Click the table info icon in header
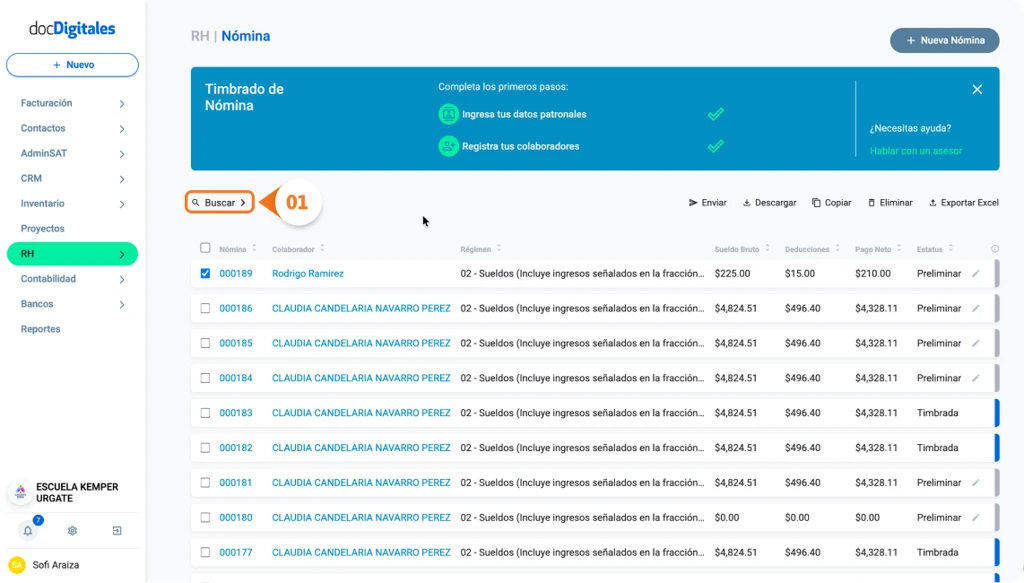 tap(995, 249)
